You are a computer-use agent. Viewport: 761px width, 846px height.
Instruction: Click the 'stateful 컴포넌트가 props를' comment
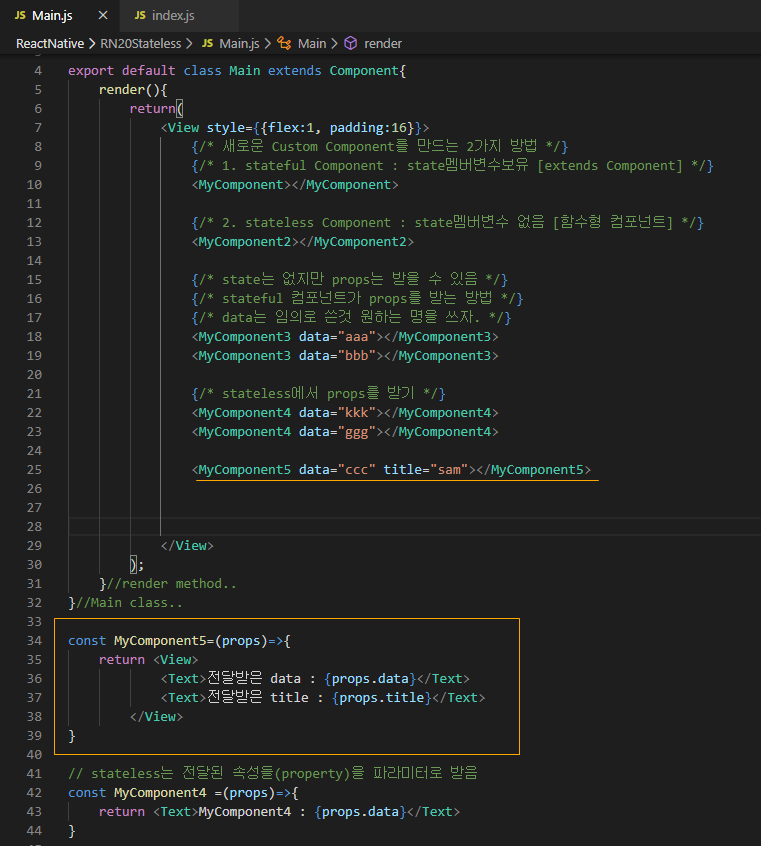tap(357, 298)
